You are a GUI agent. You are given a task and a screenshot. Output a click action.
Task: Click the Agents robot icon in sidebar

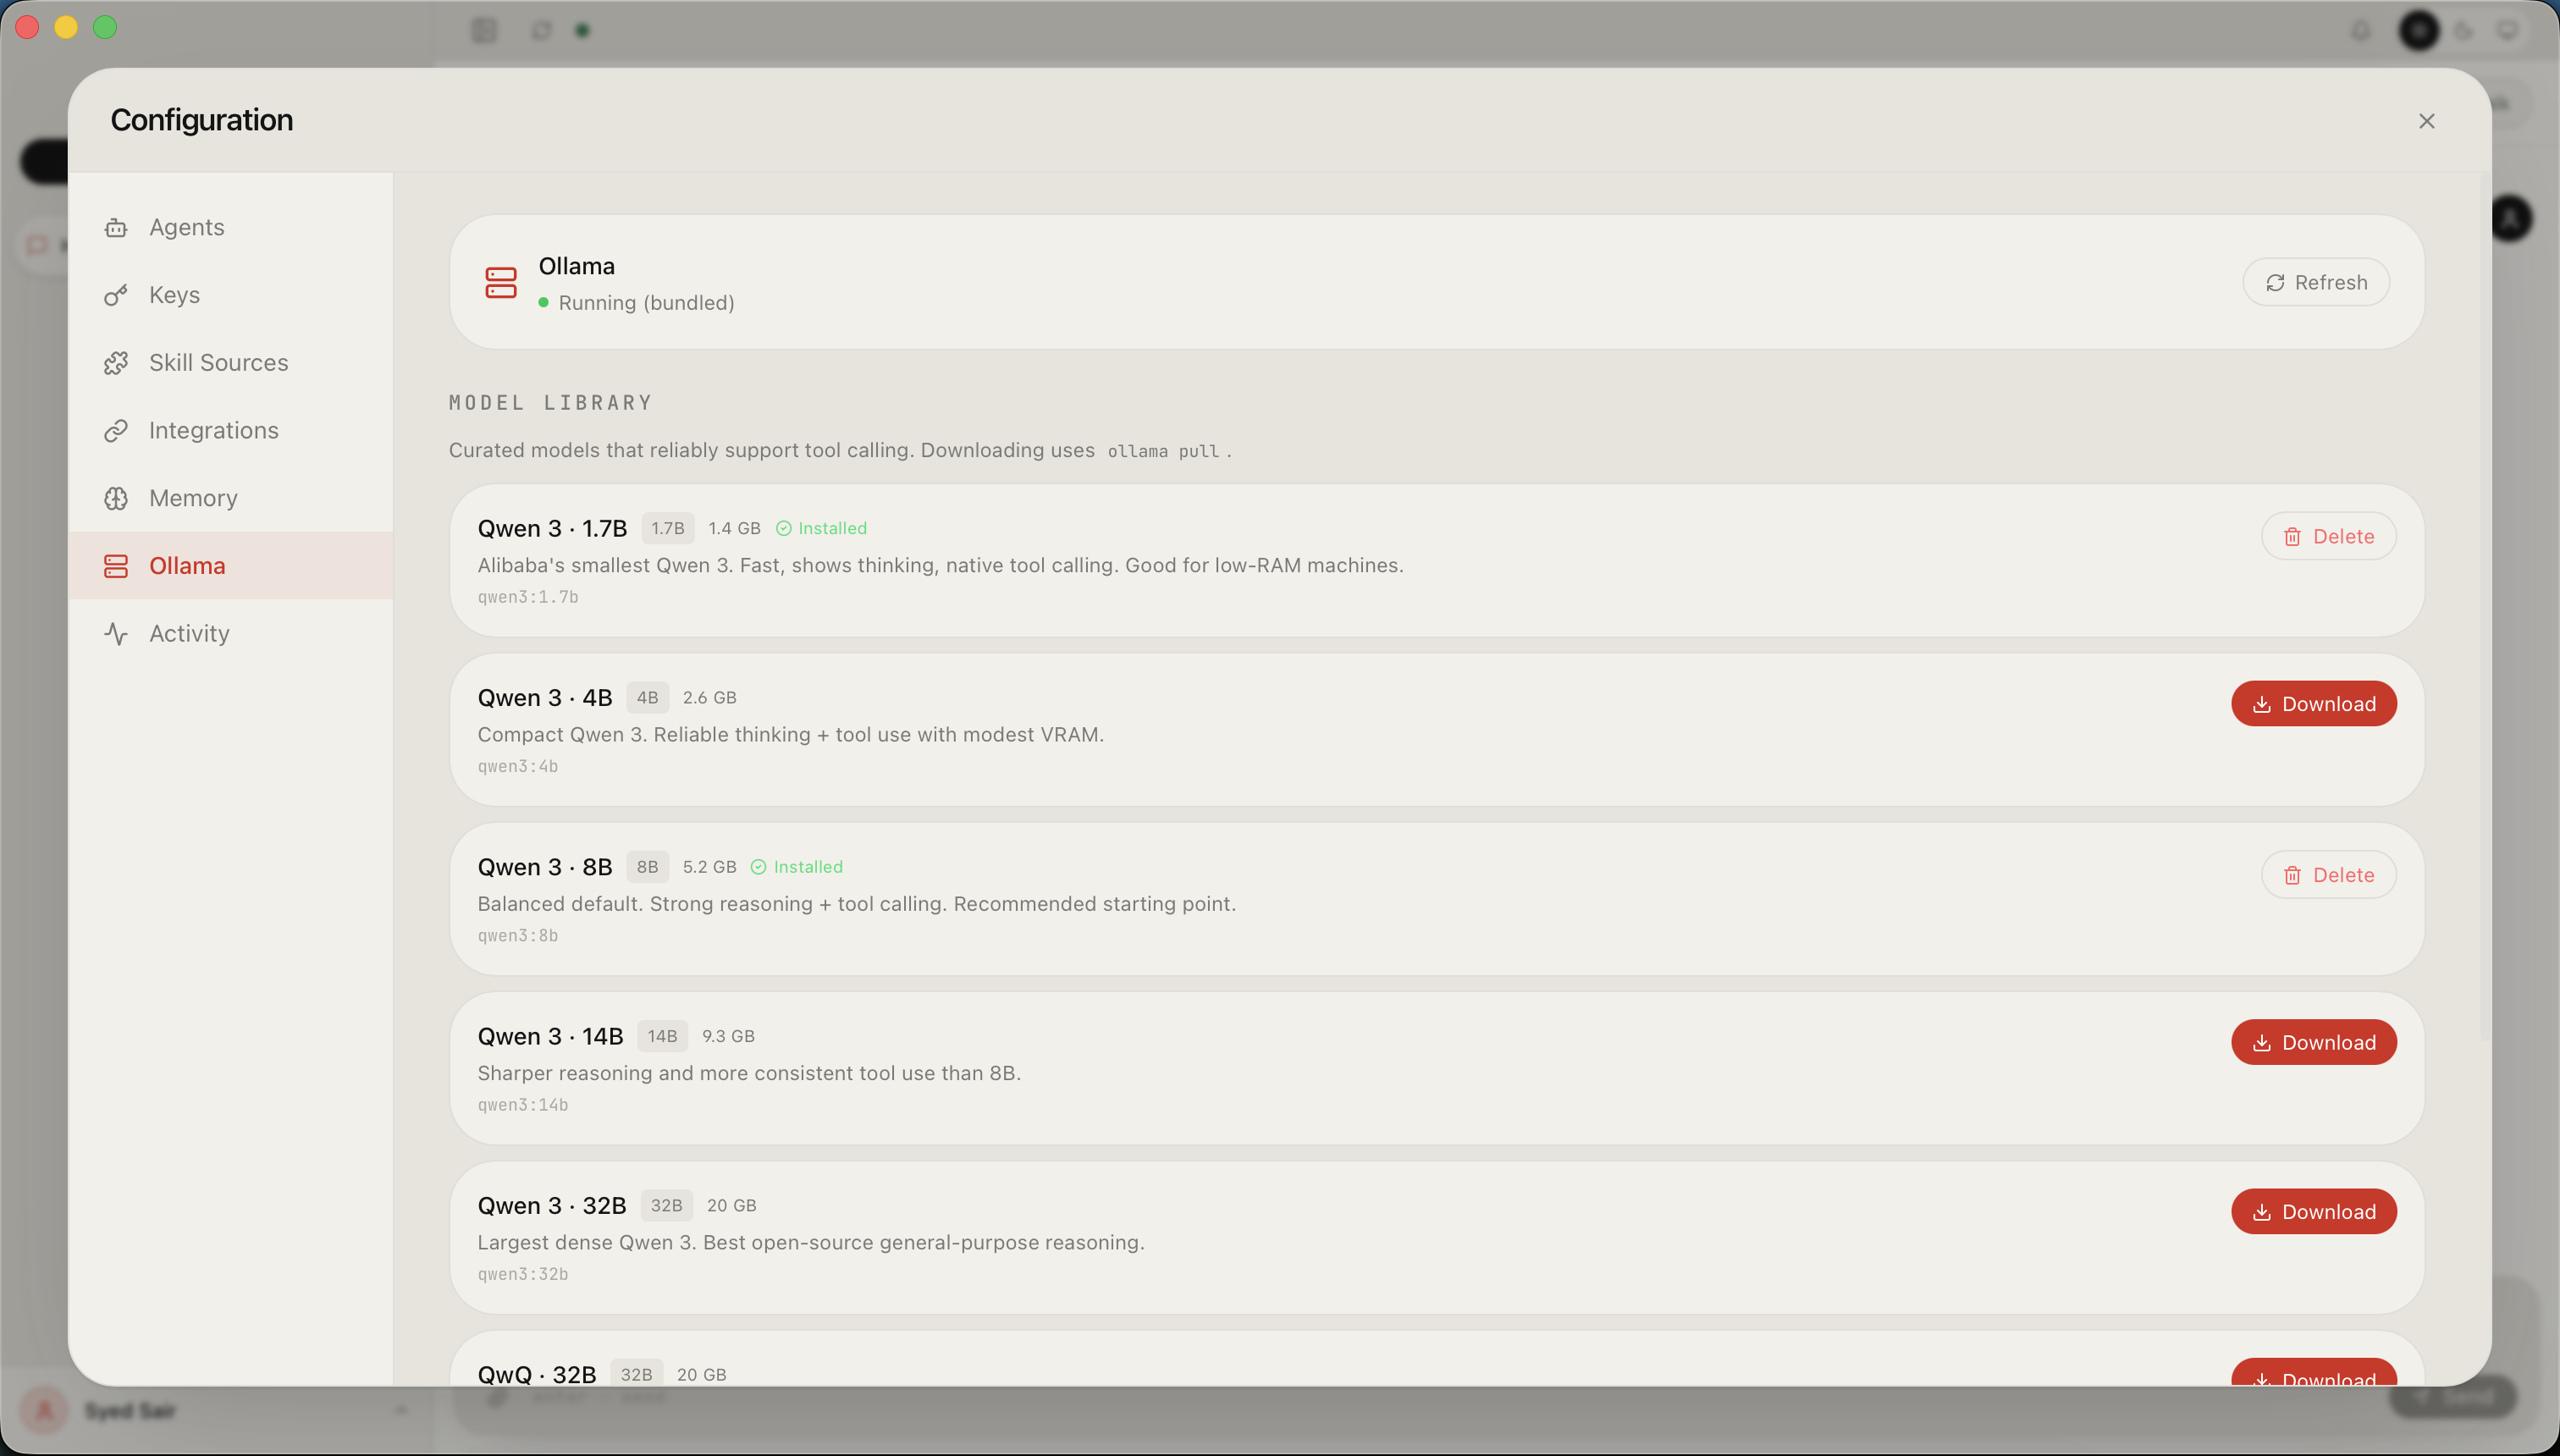(116, 228)
